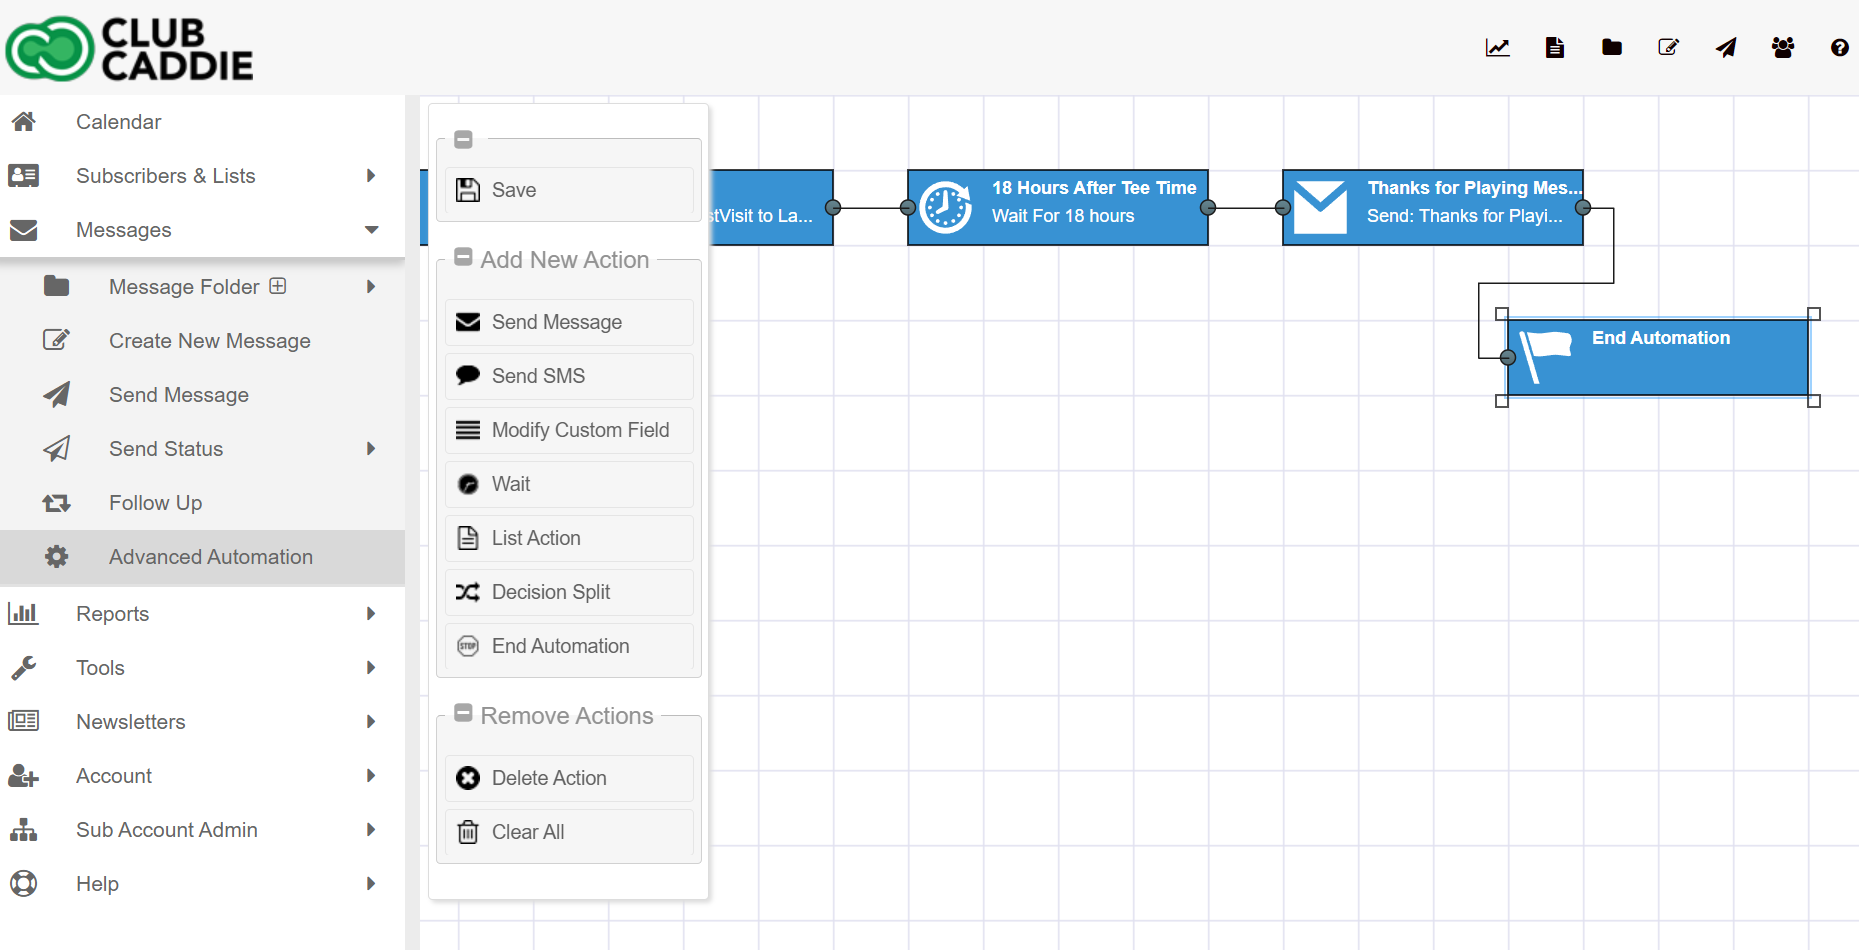Select the Thanks for Playing Message node

1433,207
